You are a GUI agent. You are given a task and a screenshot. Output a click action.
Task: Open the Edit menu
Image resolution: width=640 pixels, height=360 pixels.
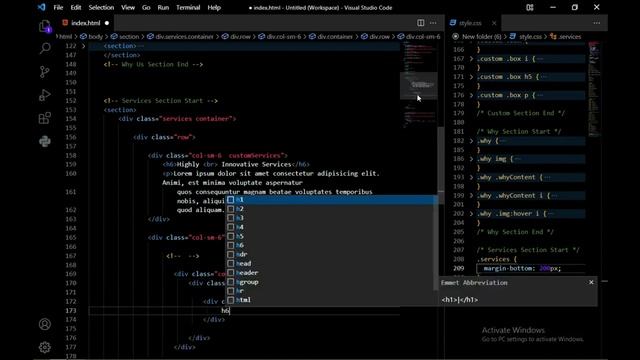pos(76,7)
